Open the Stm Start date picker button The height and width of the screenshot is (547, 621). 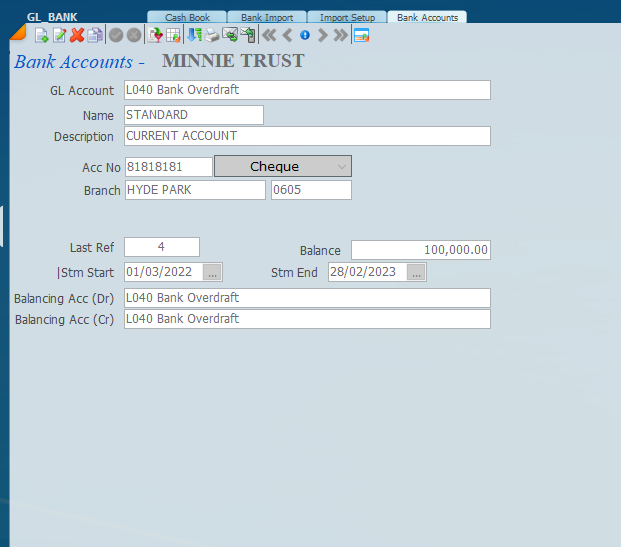pos(212,272)
